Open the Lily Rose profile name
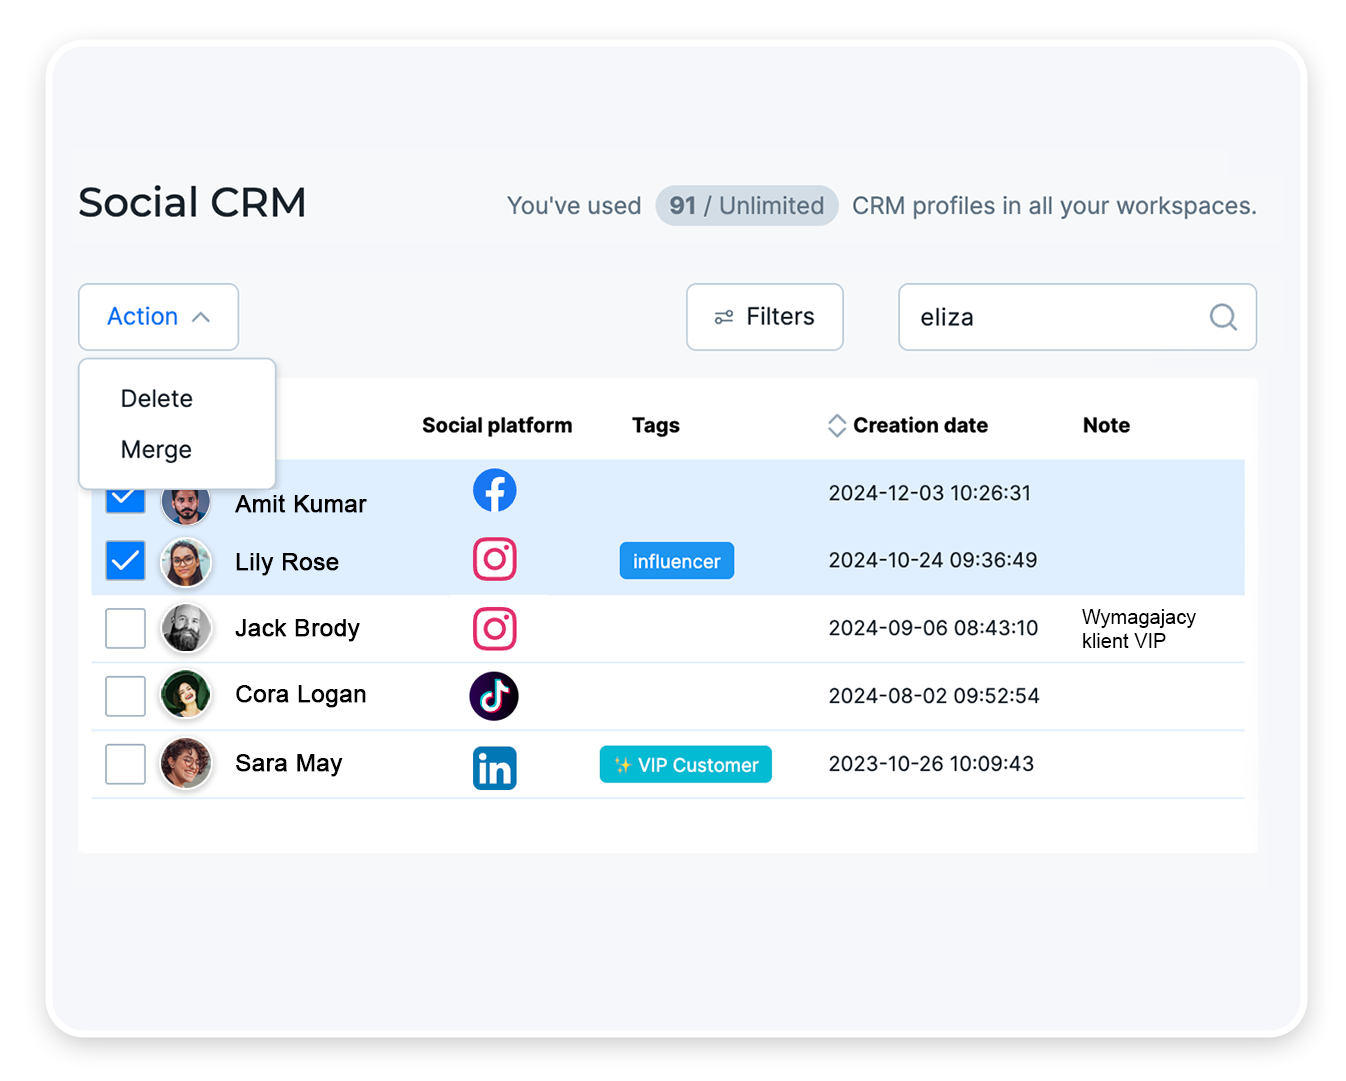 tap(287, 562)
